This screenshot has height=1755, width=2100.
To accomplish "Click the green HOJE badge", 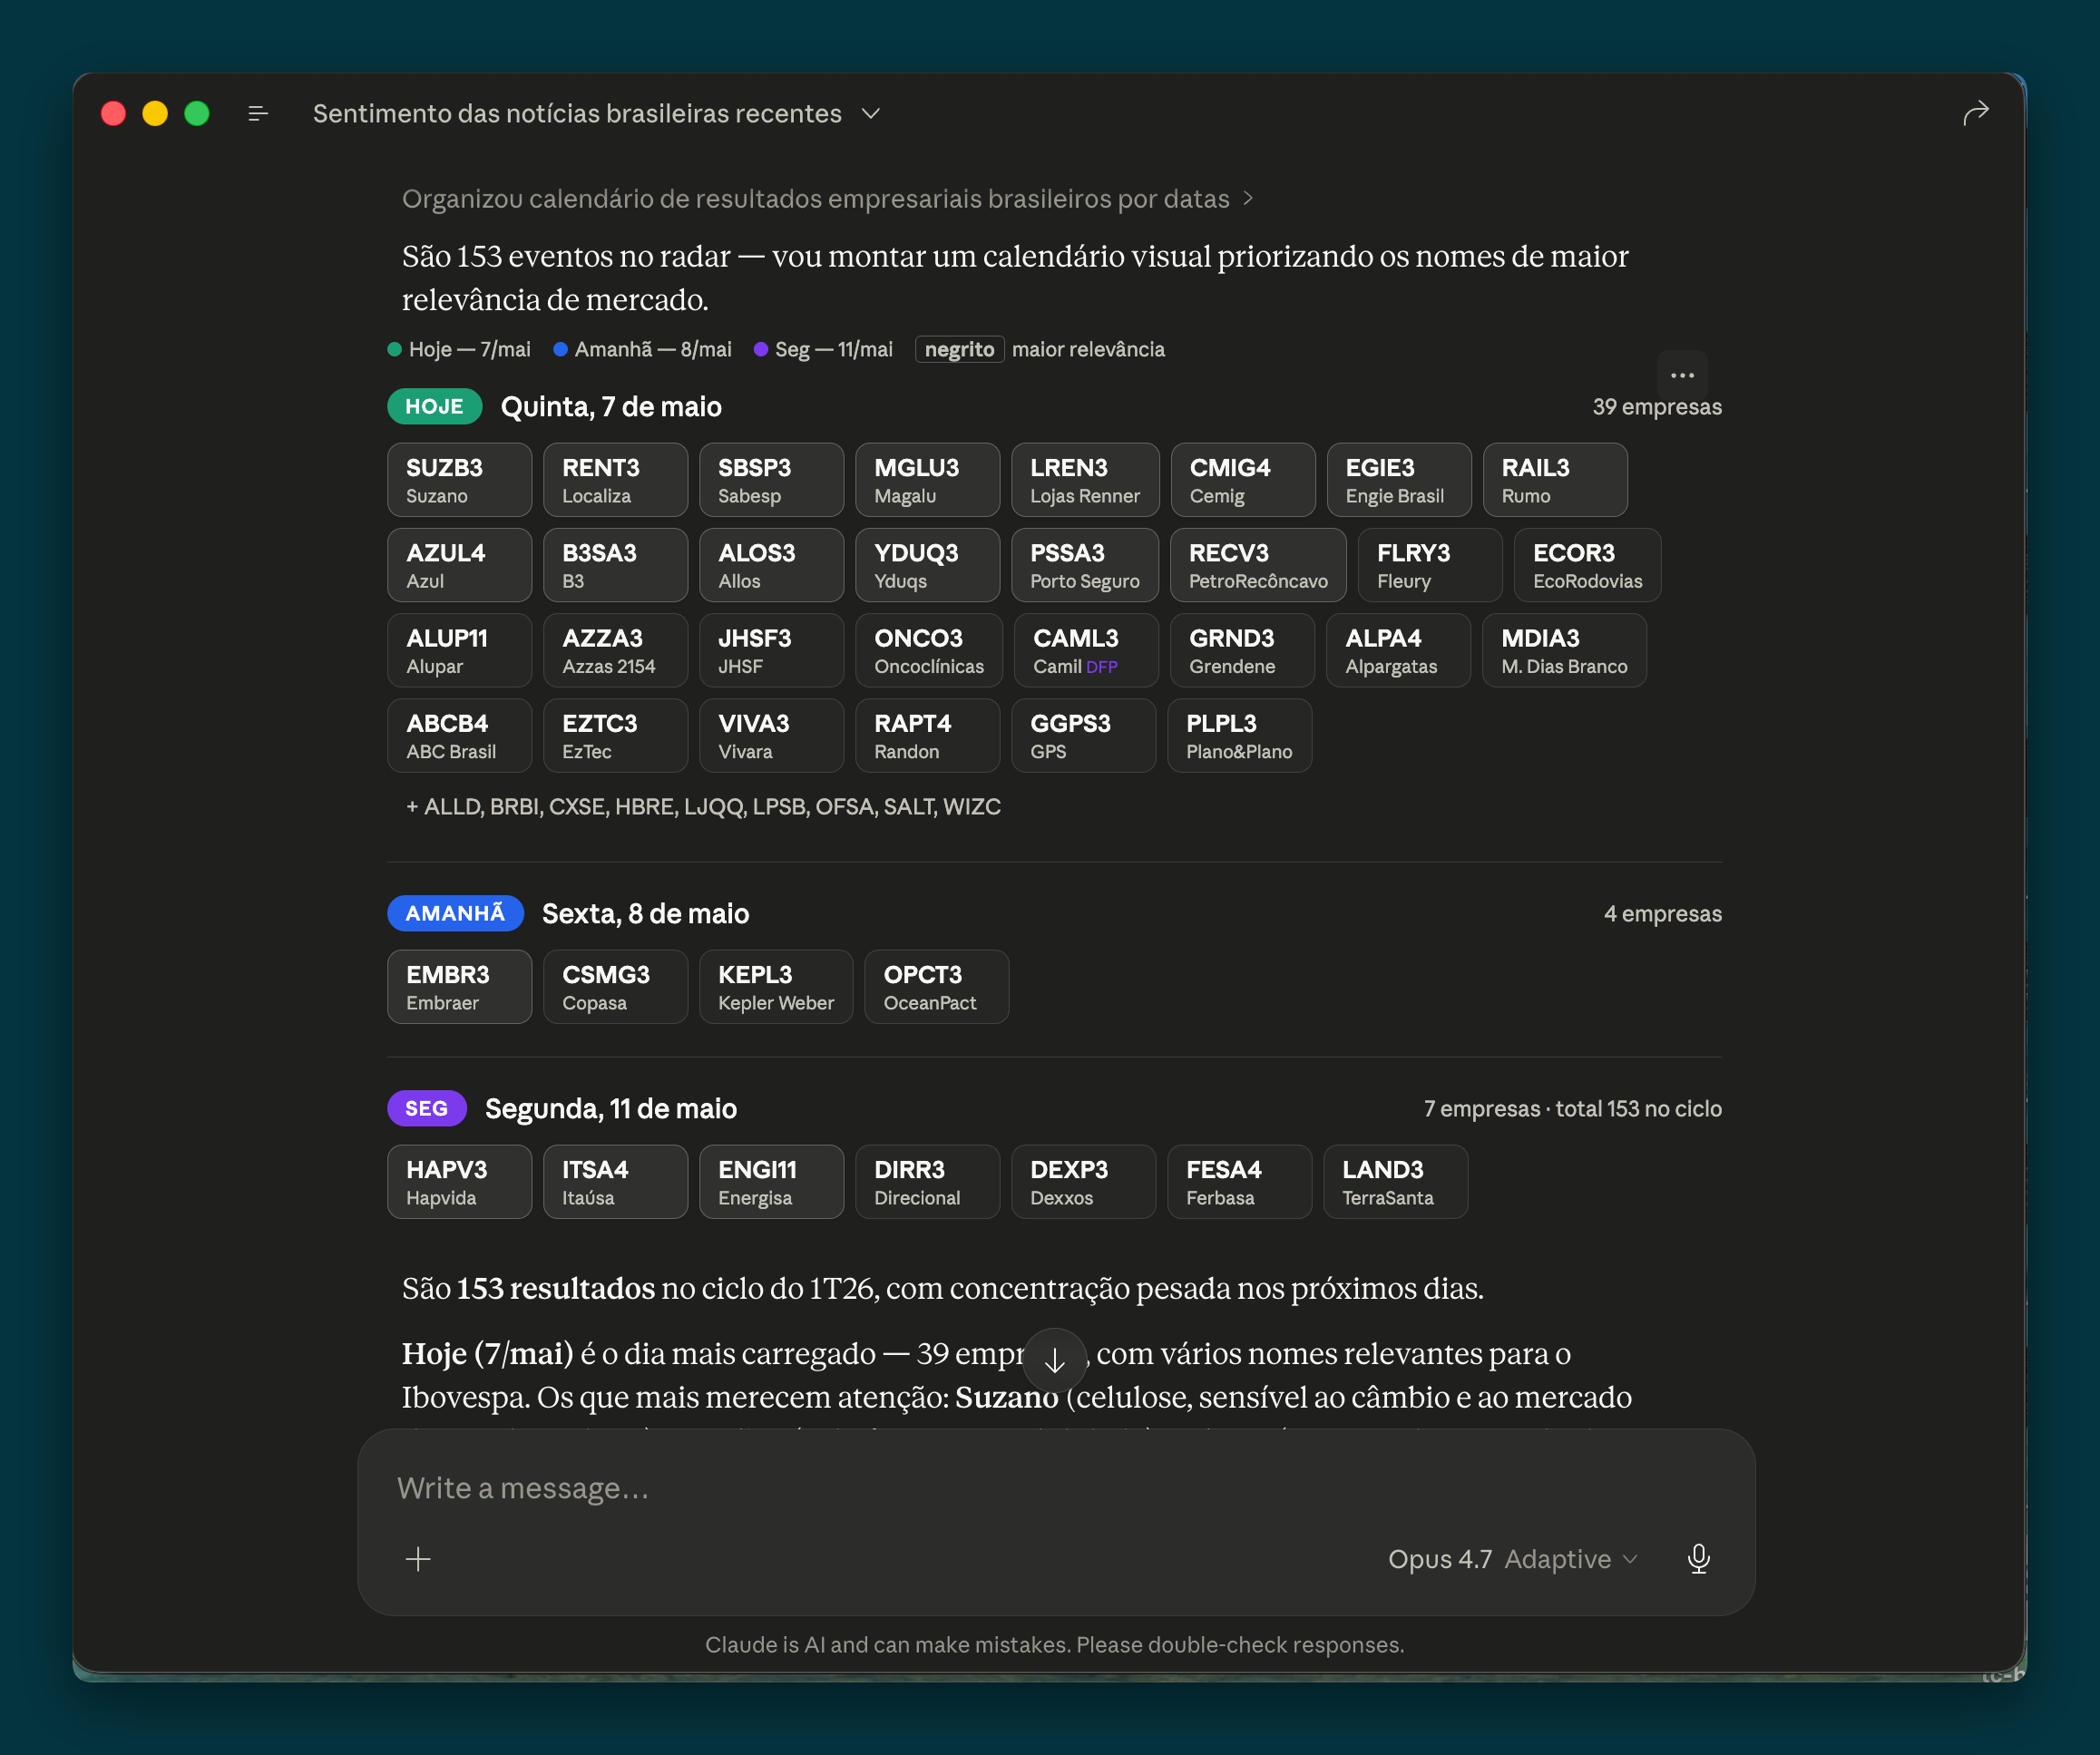I will point(434,406).
